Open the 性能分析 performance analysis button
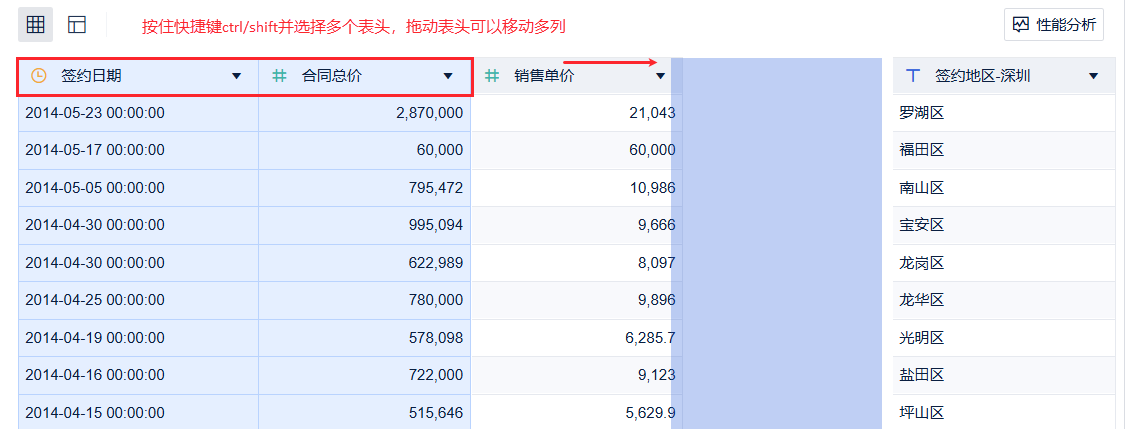The width and height of the screenshot is (1125, 429). 1053,25
